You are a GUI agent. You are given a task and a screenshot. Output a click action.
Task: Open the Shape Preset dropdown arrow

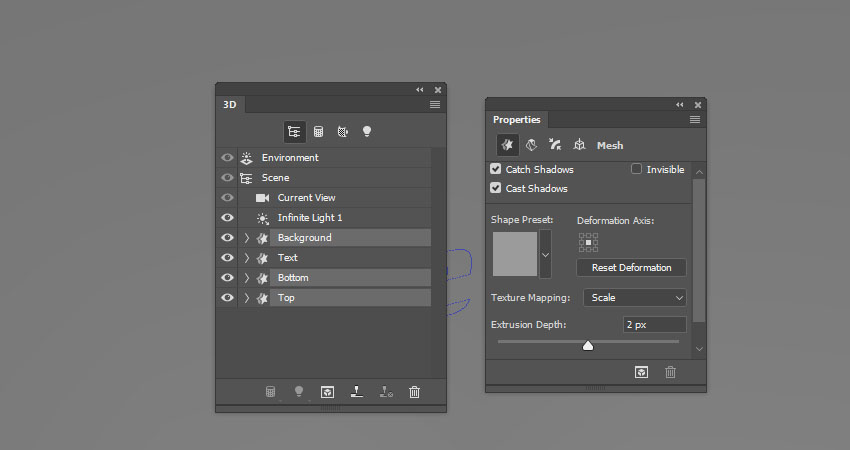[545, 254]
